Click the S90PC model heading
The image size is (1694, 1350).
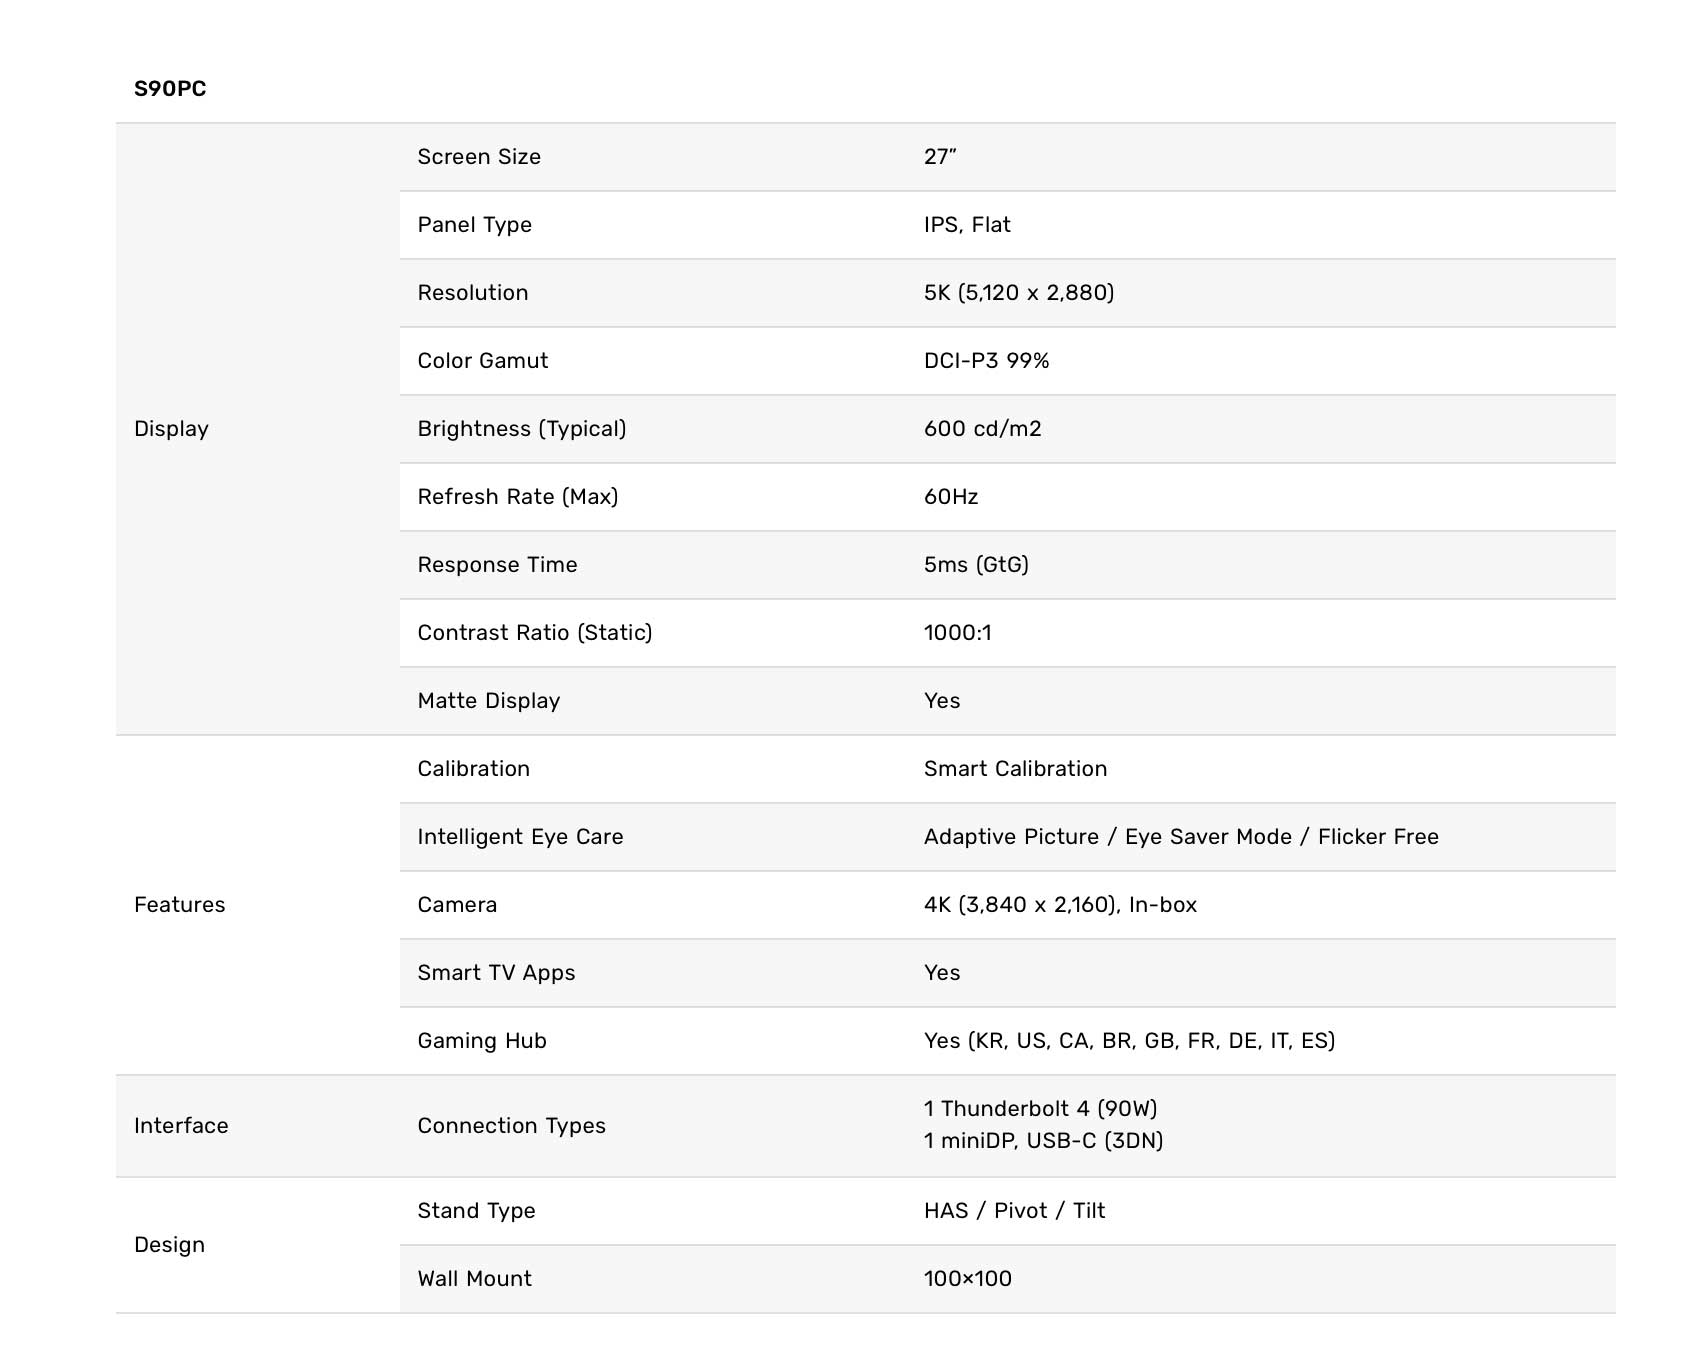pyautogui.click(x=170, y=89)
